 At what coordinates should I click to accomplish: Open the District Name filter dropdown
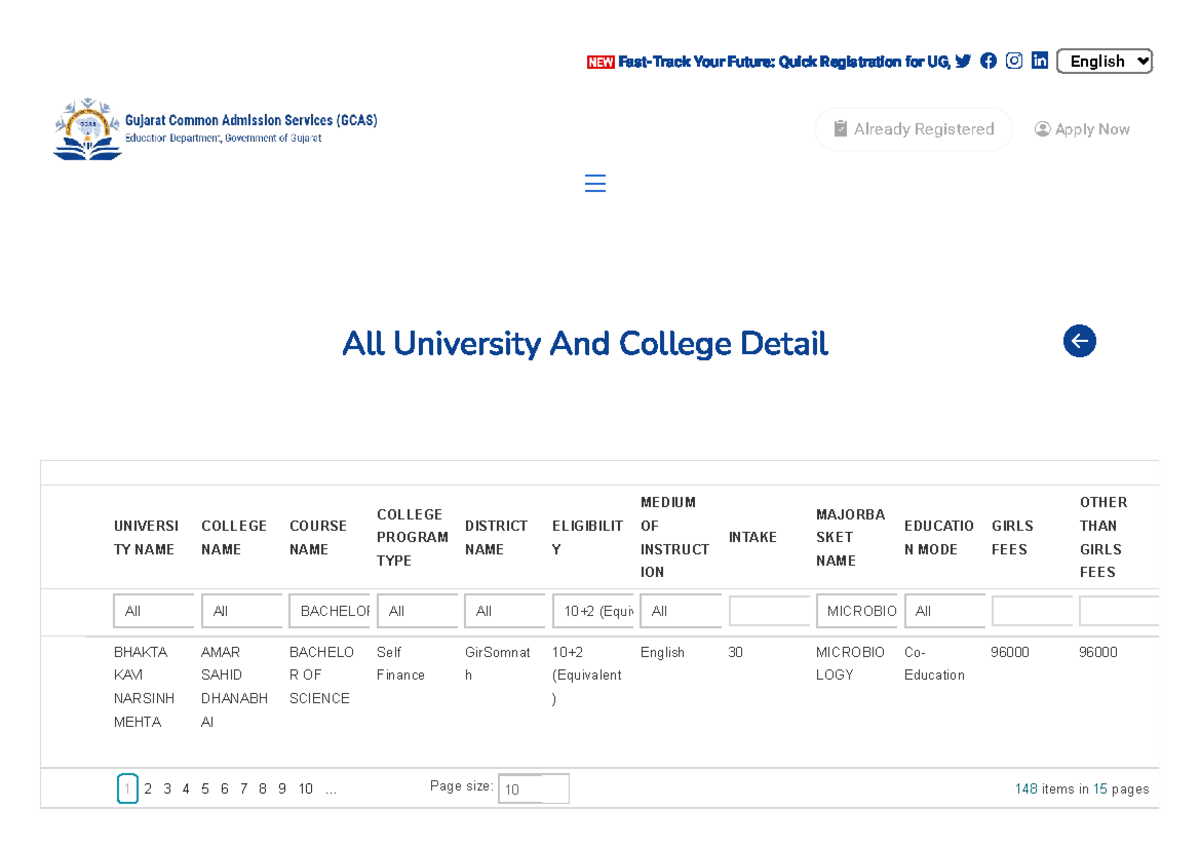coord(505,611)
